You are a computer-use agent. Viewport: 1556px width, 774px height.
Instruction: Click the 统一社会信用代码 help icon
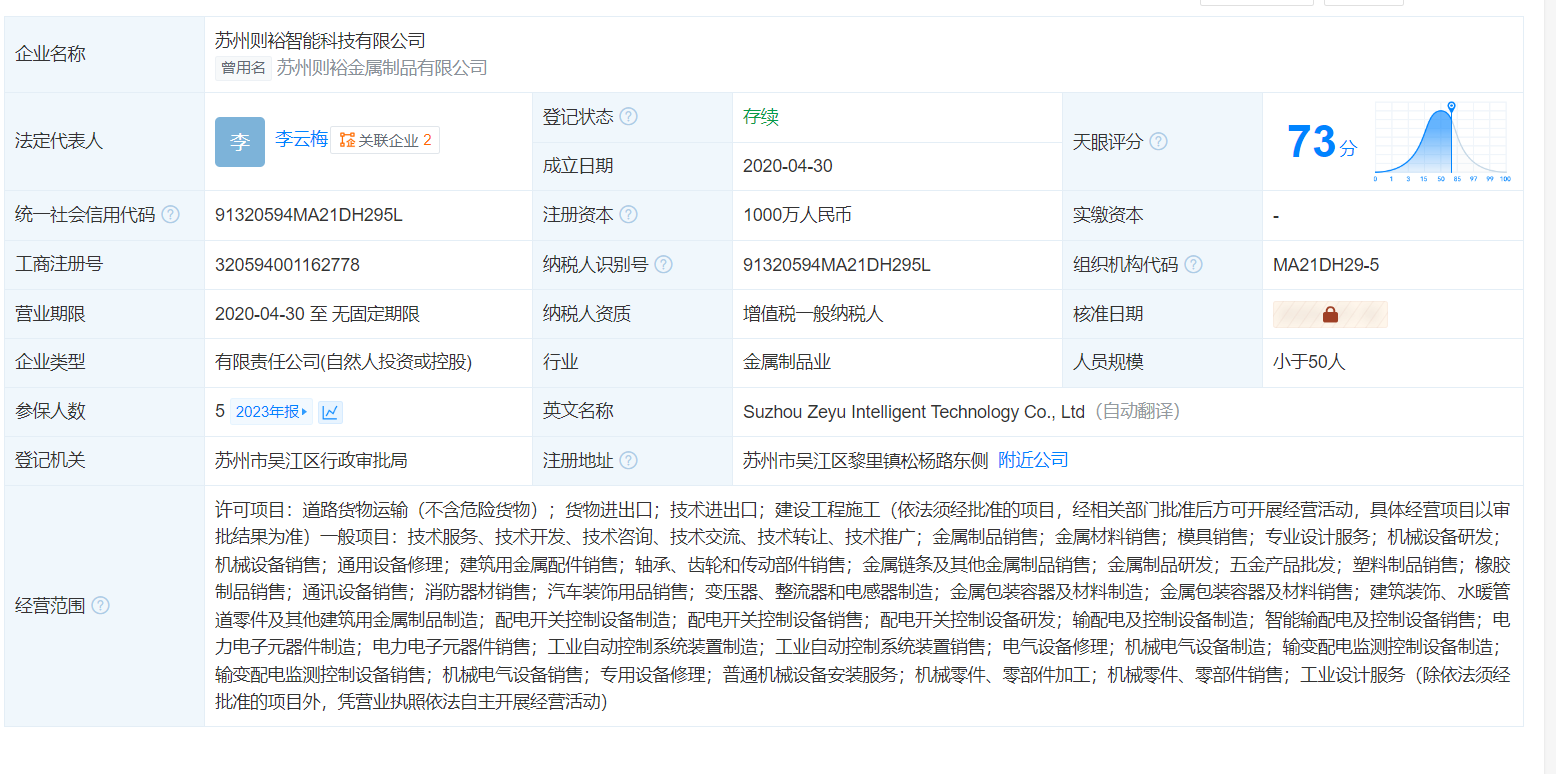point(171,215)
